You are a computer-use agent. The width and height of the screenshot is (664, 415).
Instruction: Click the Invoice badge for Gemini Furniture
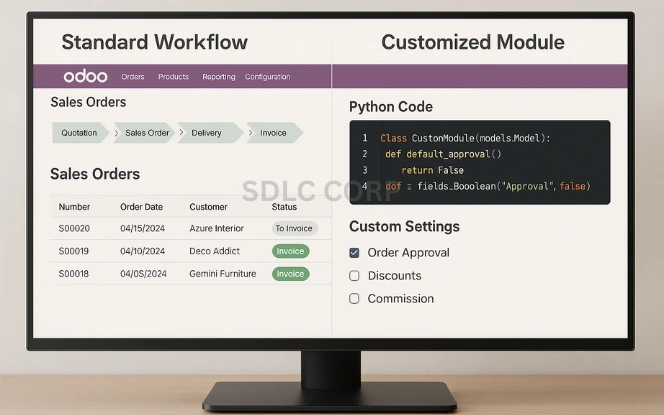click(x=290, y=274)
